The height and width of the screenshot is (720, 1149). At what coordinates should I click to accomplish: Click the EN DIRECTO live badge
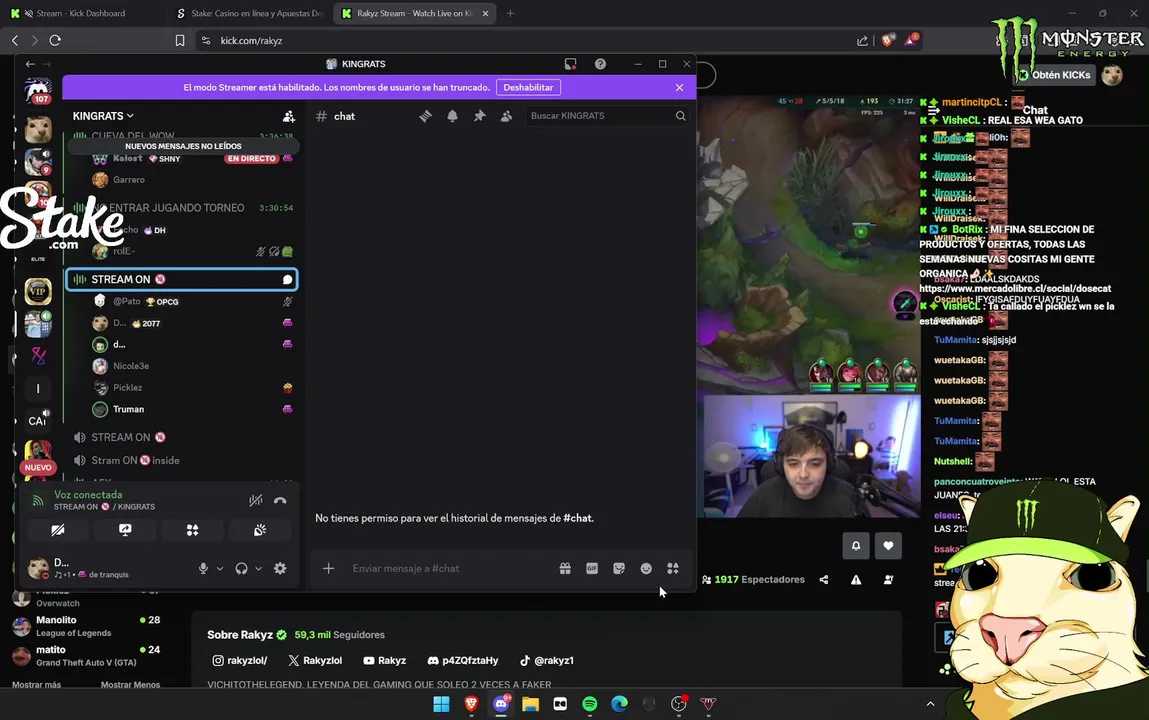coord(251,158)
